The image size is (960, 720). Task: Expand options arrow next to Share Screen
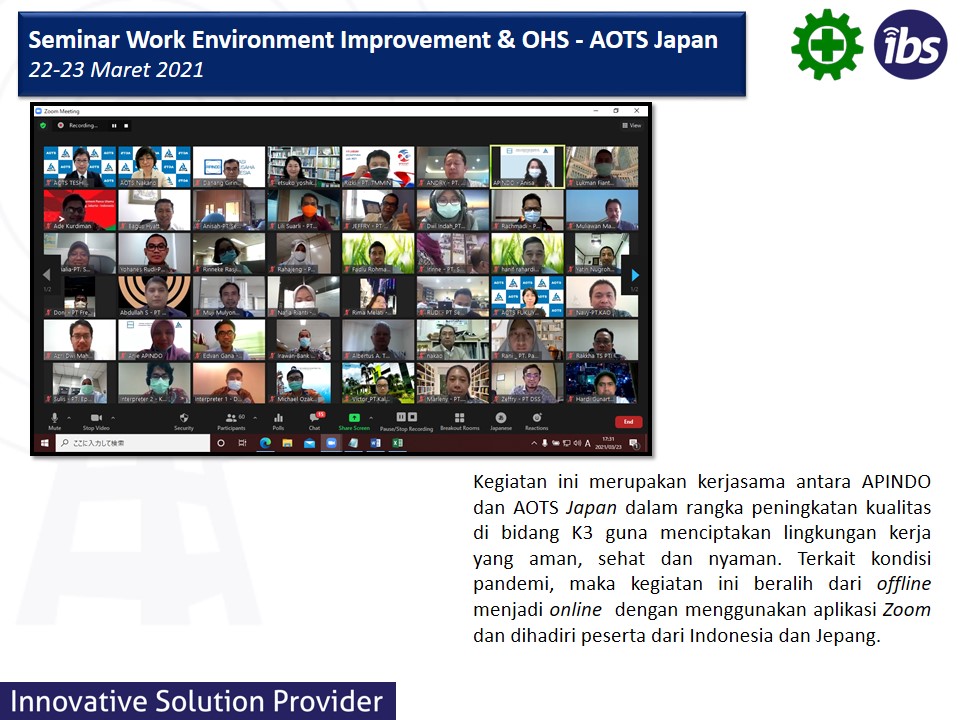371,418
